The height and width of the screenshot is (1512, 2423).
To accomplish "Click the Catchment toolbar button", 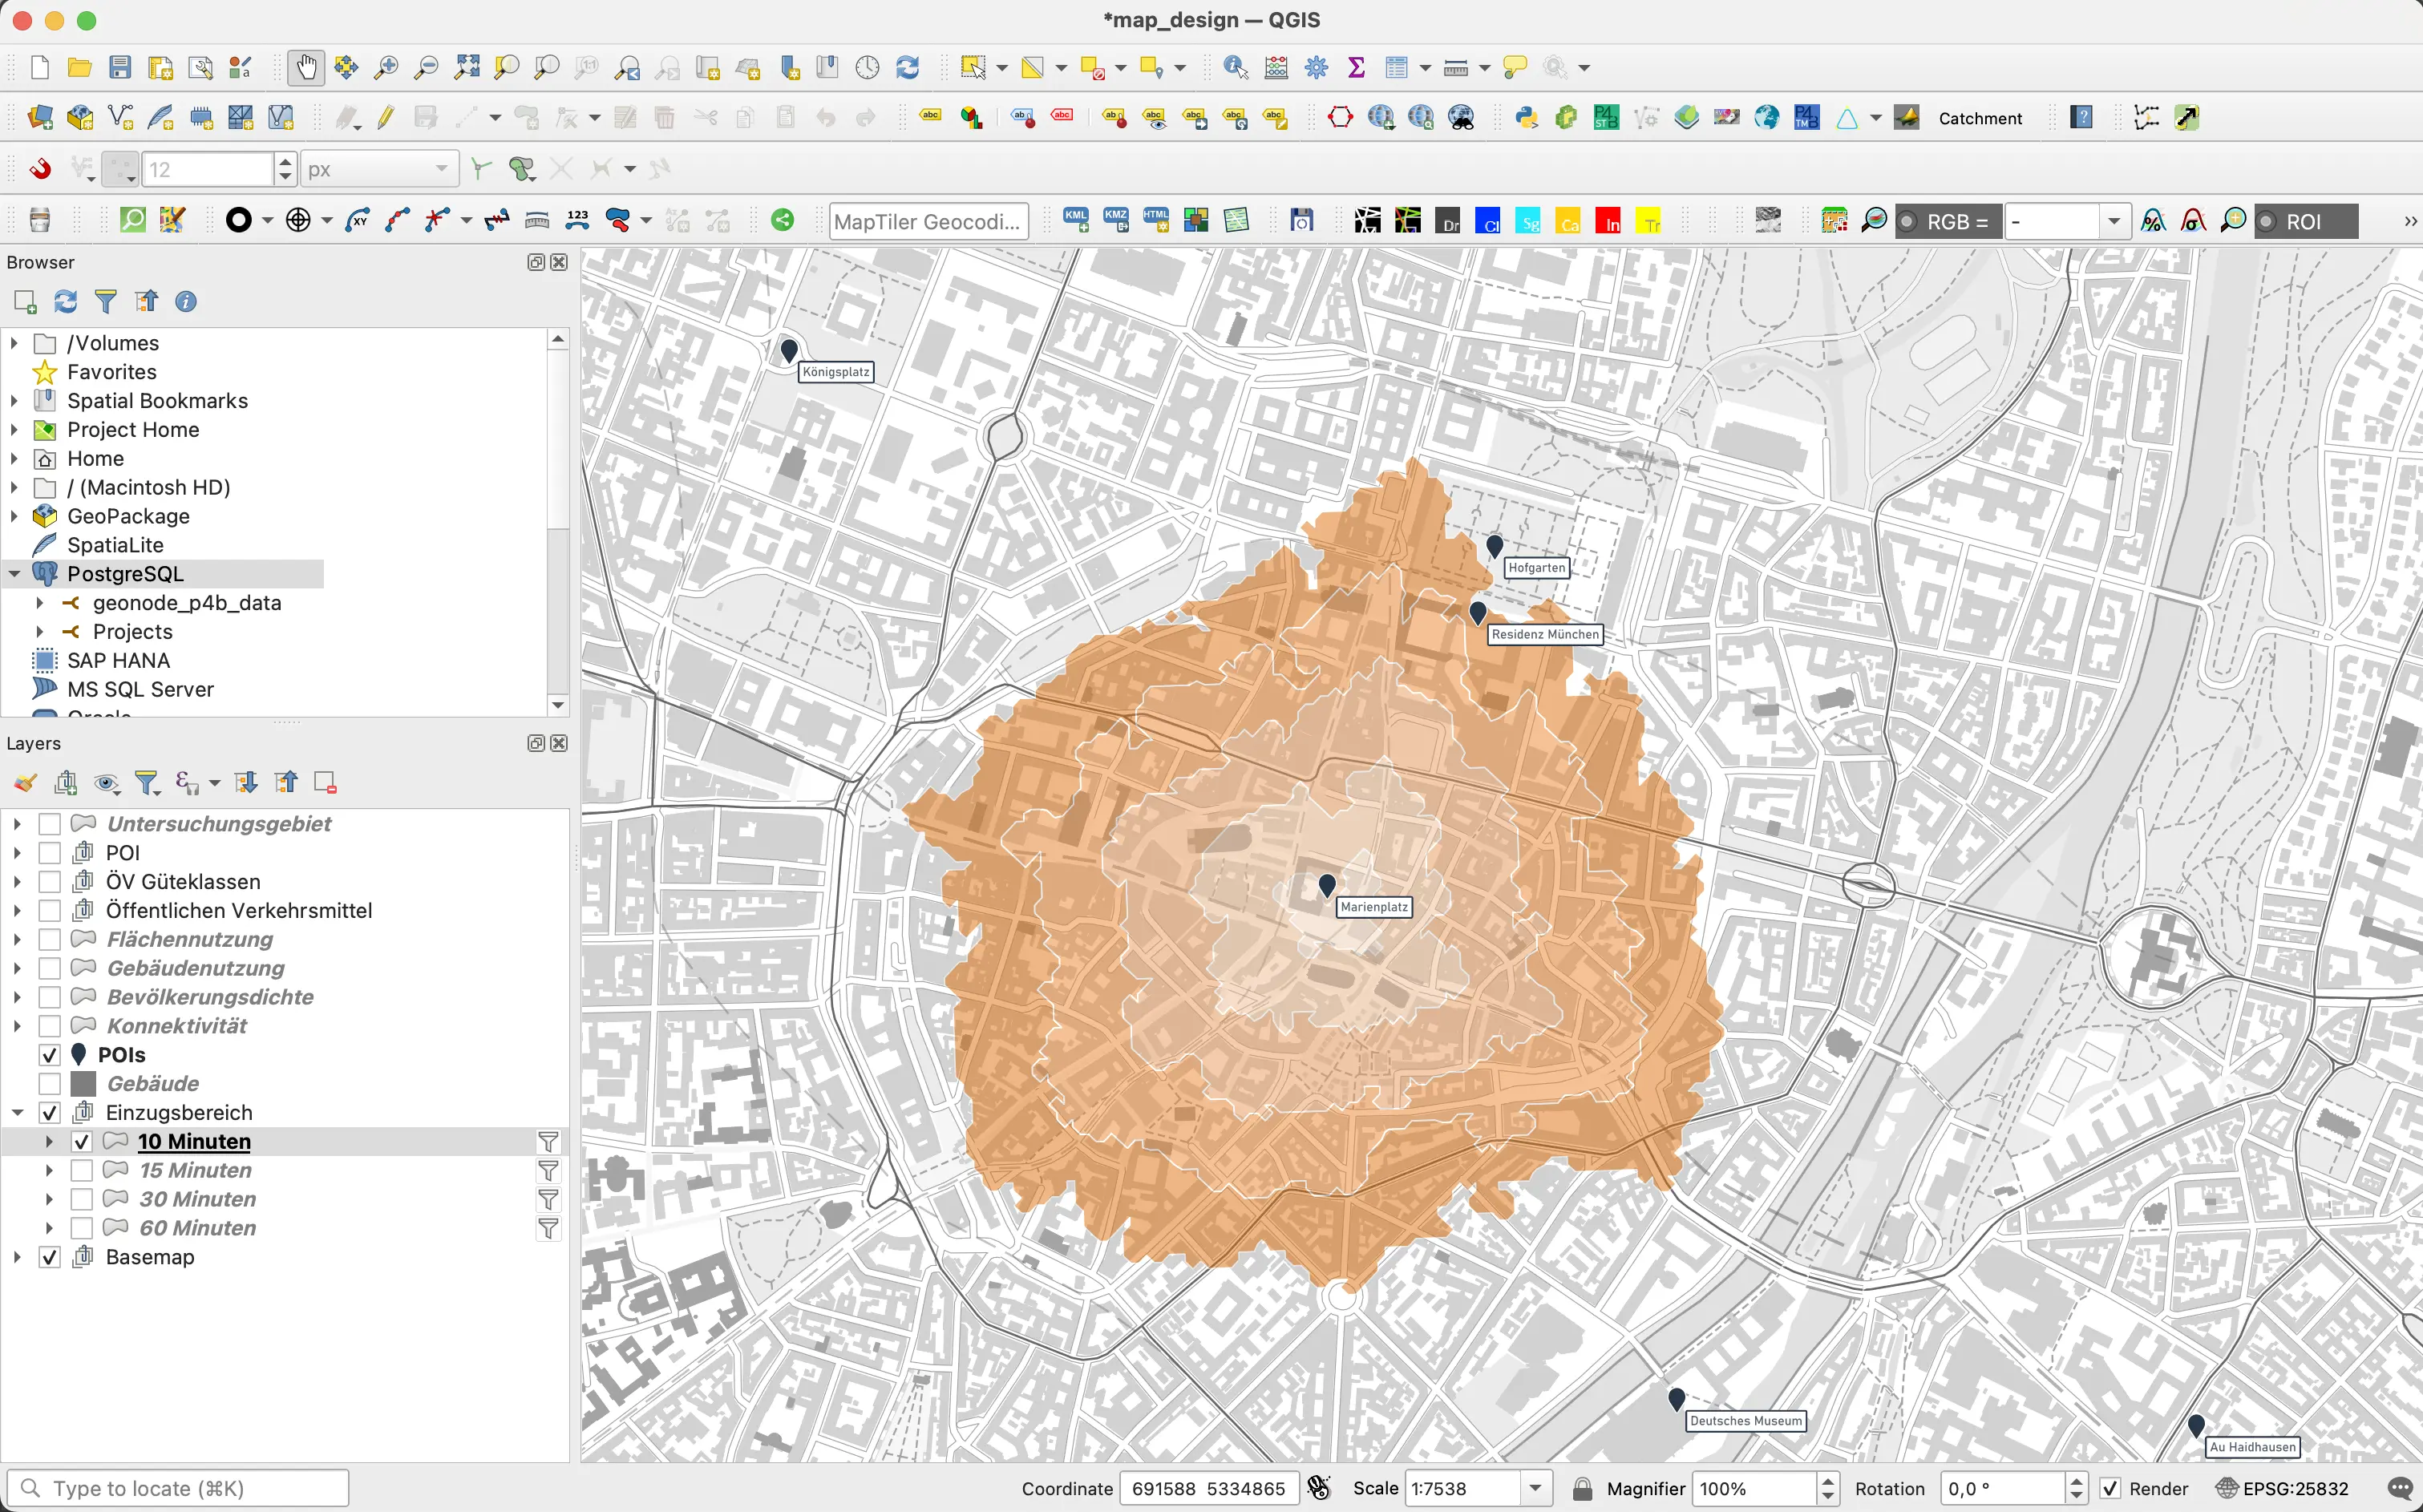I will click(1979, 118).
